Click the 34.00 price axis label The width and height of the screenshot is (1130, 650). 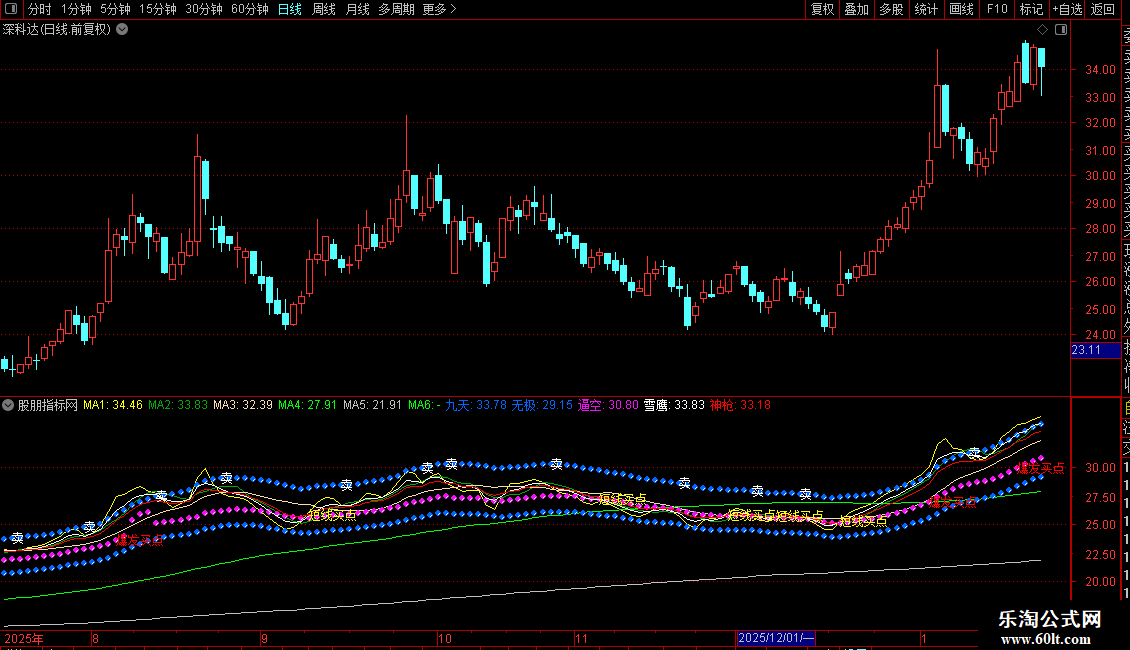pos(1100,70)
